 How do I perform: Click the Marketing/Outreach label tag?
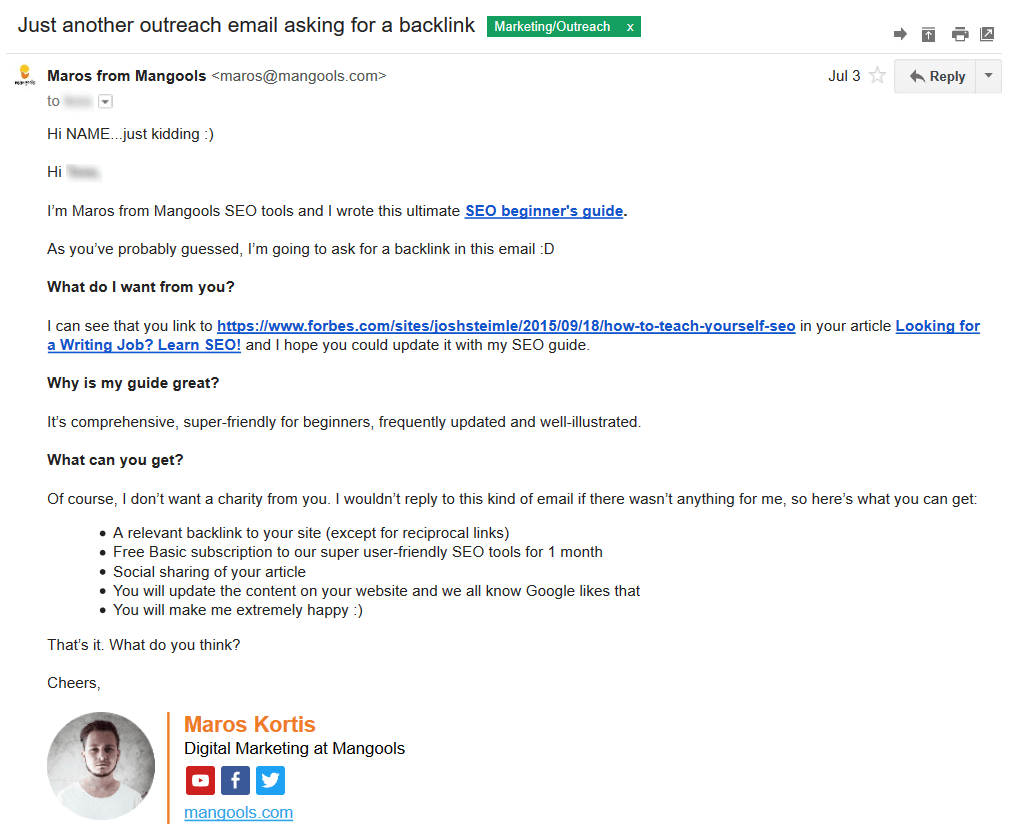click(x=552, y=27)
